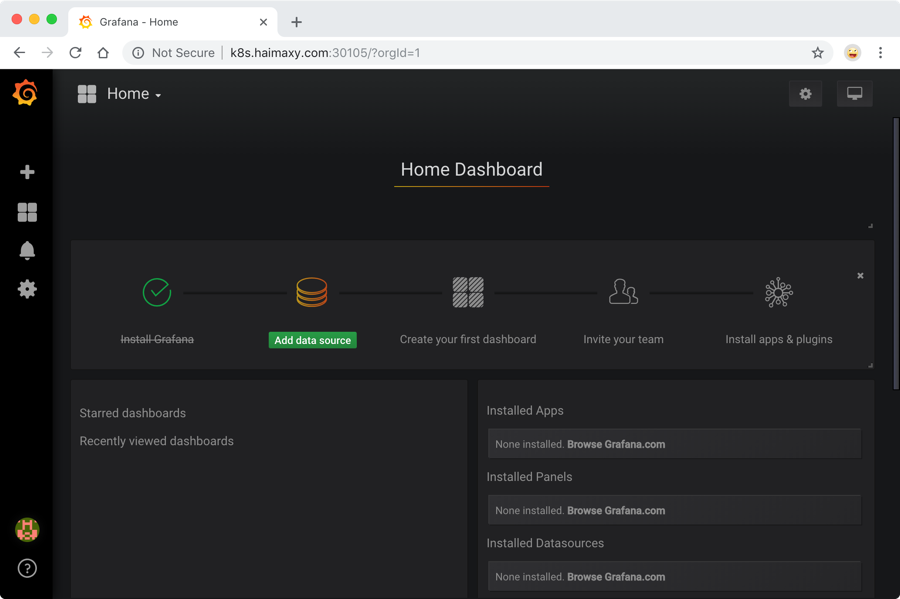Screen dimensions: 900x599
Task: Click the Installed Apps heading
Action: coord(525,411)
